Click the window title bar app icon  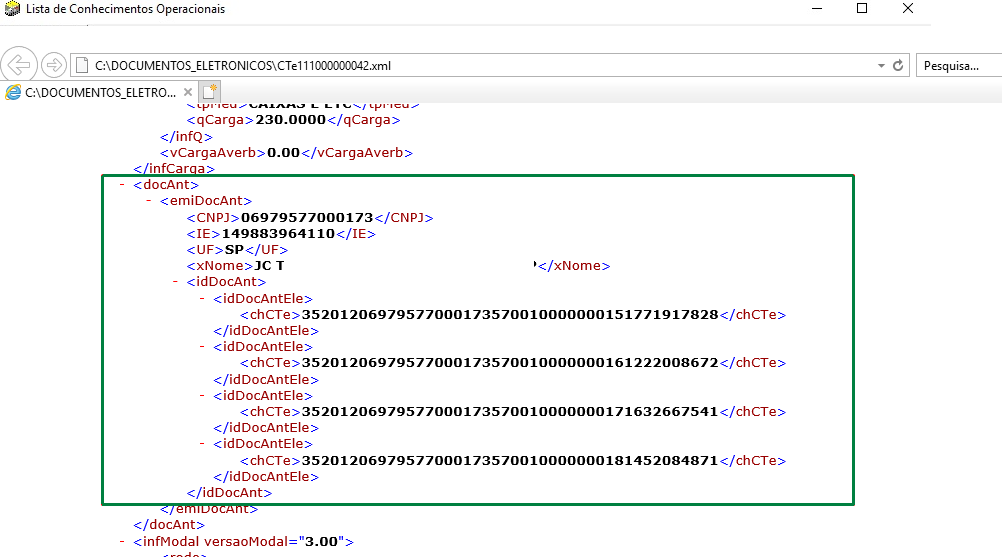(12, 9)
